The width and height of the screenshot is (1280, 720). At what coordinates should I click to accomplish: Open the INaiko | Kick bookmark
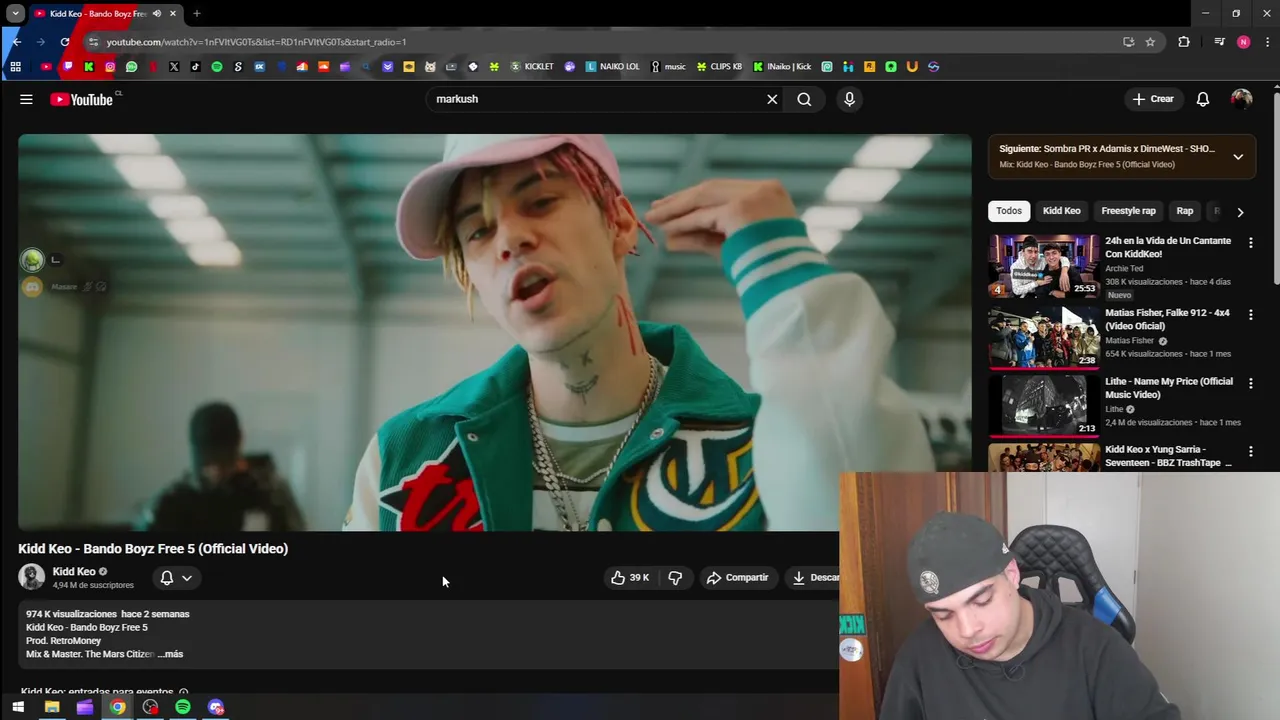[782, 67]
